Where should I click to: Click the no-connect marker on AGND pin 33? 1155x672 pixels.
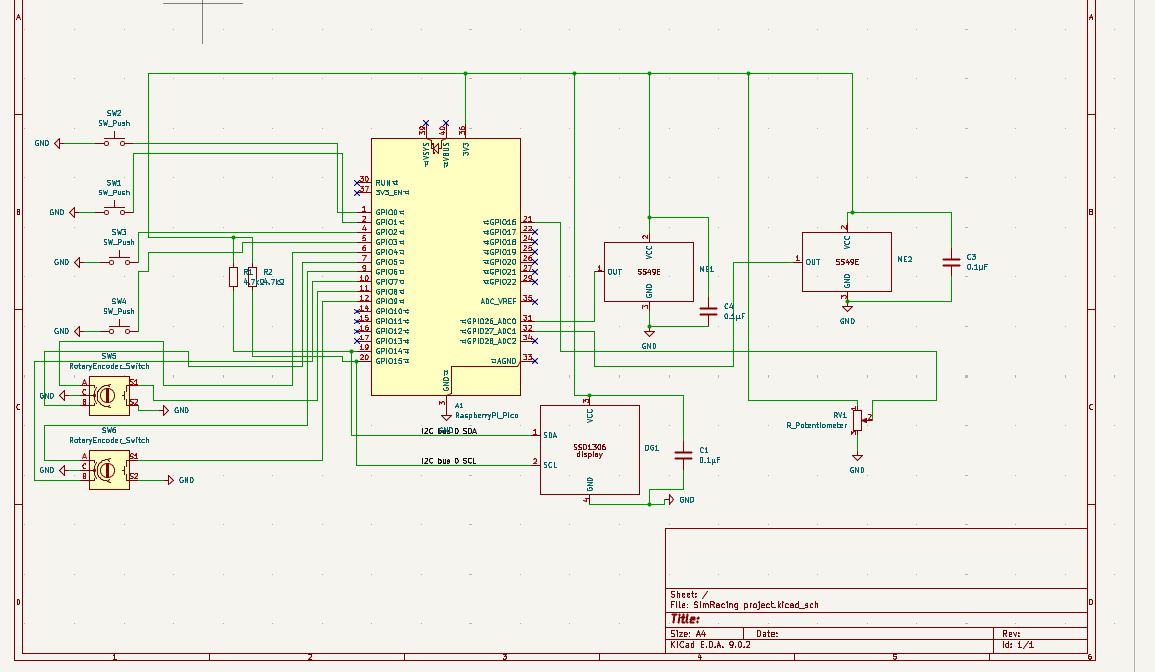pos(535,360)
